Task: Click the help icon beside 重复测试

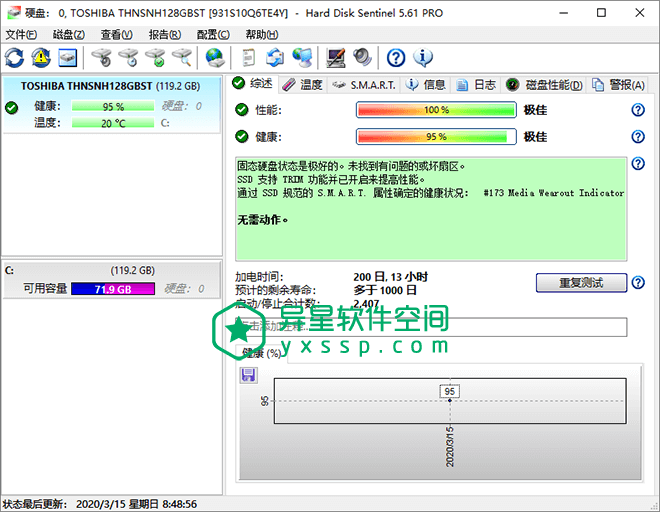Action: [x=638, y=283]
